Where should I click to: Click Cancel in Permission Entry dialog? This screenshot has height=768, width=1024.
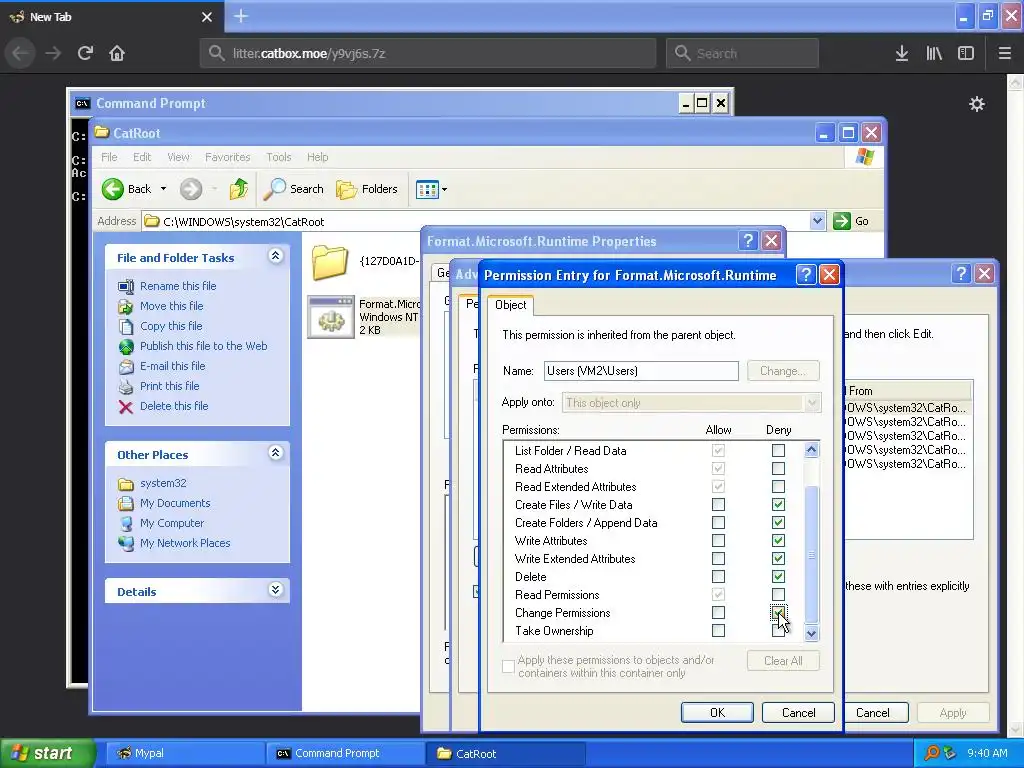(x=798, y=712)
